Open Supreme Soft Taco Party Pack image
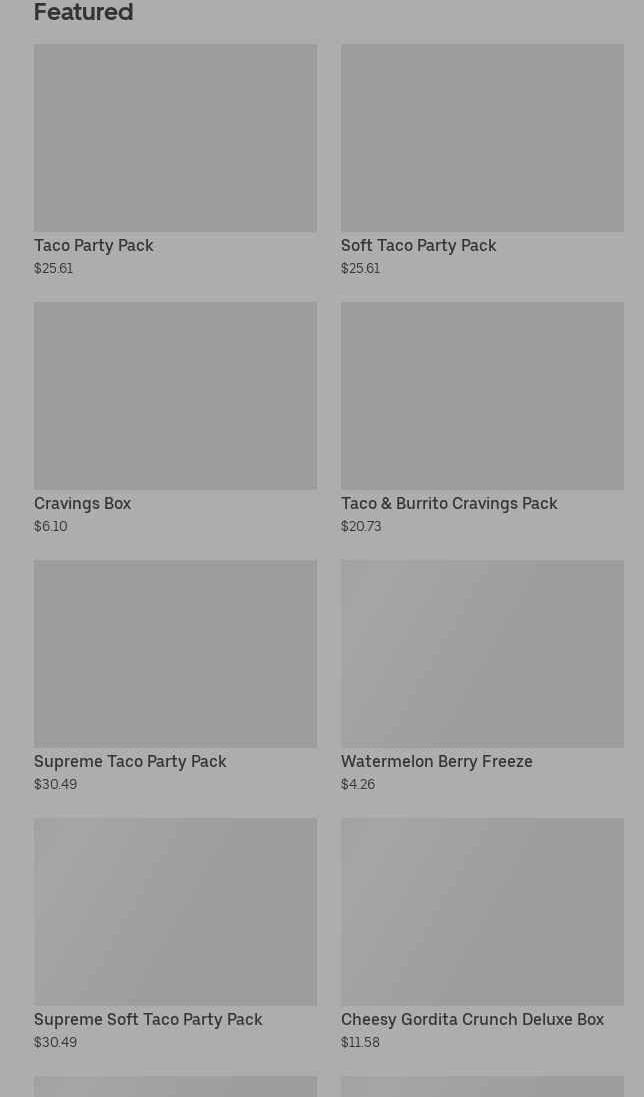644x1097 pixels. [x=175, y=912]
